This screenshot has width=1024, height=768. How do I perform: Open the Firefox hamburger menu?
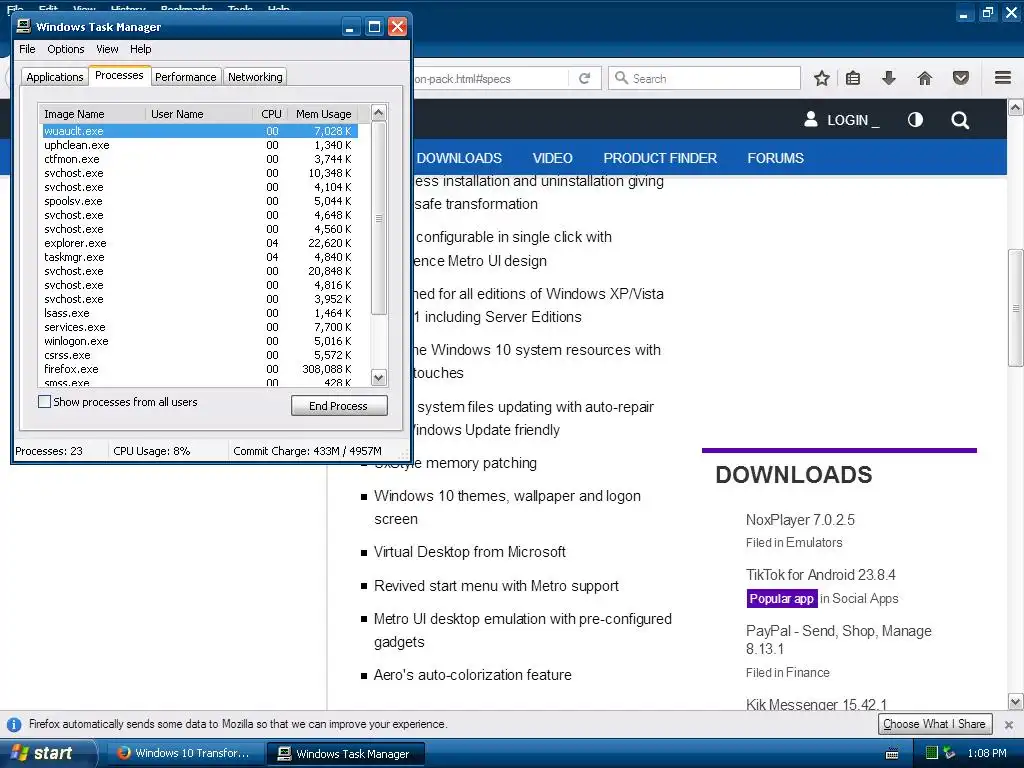[x=1003, y=78]
